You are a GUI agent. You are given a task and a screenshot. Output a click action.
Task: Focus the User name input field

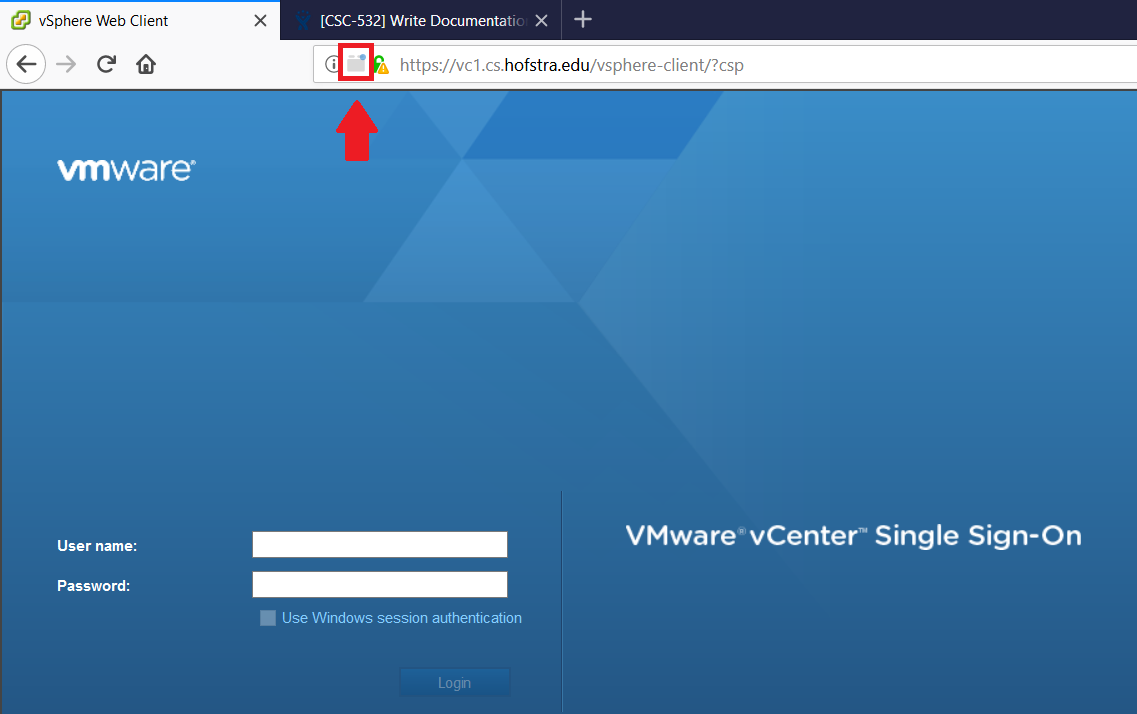[x=380, y=545]
